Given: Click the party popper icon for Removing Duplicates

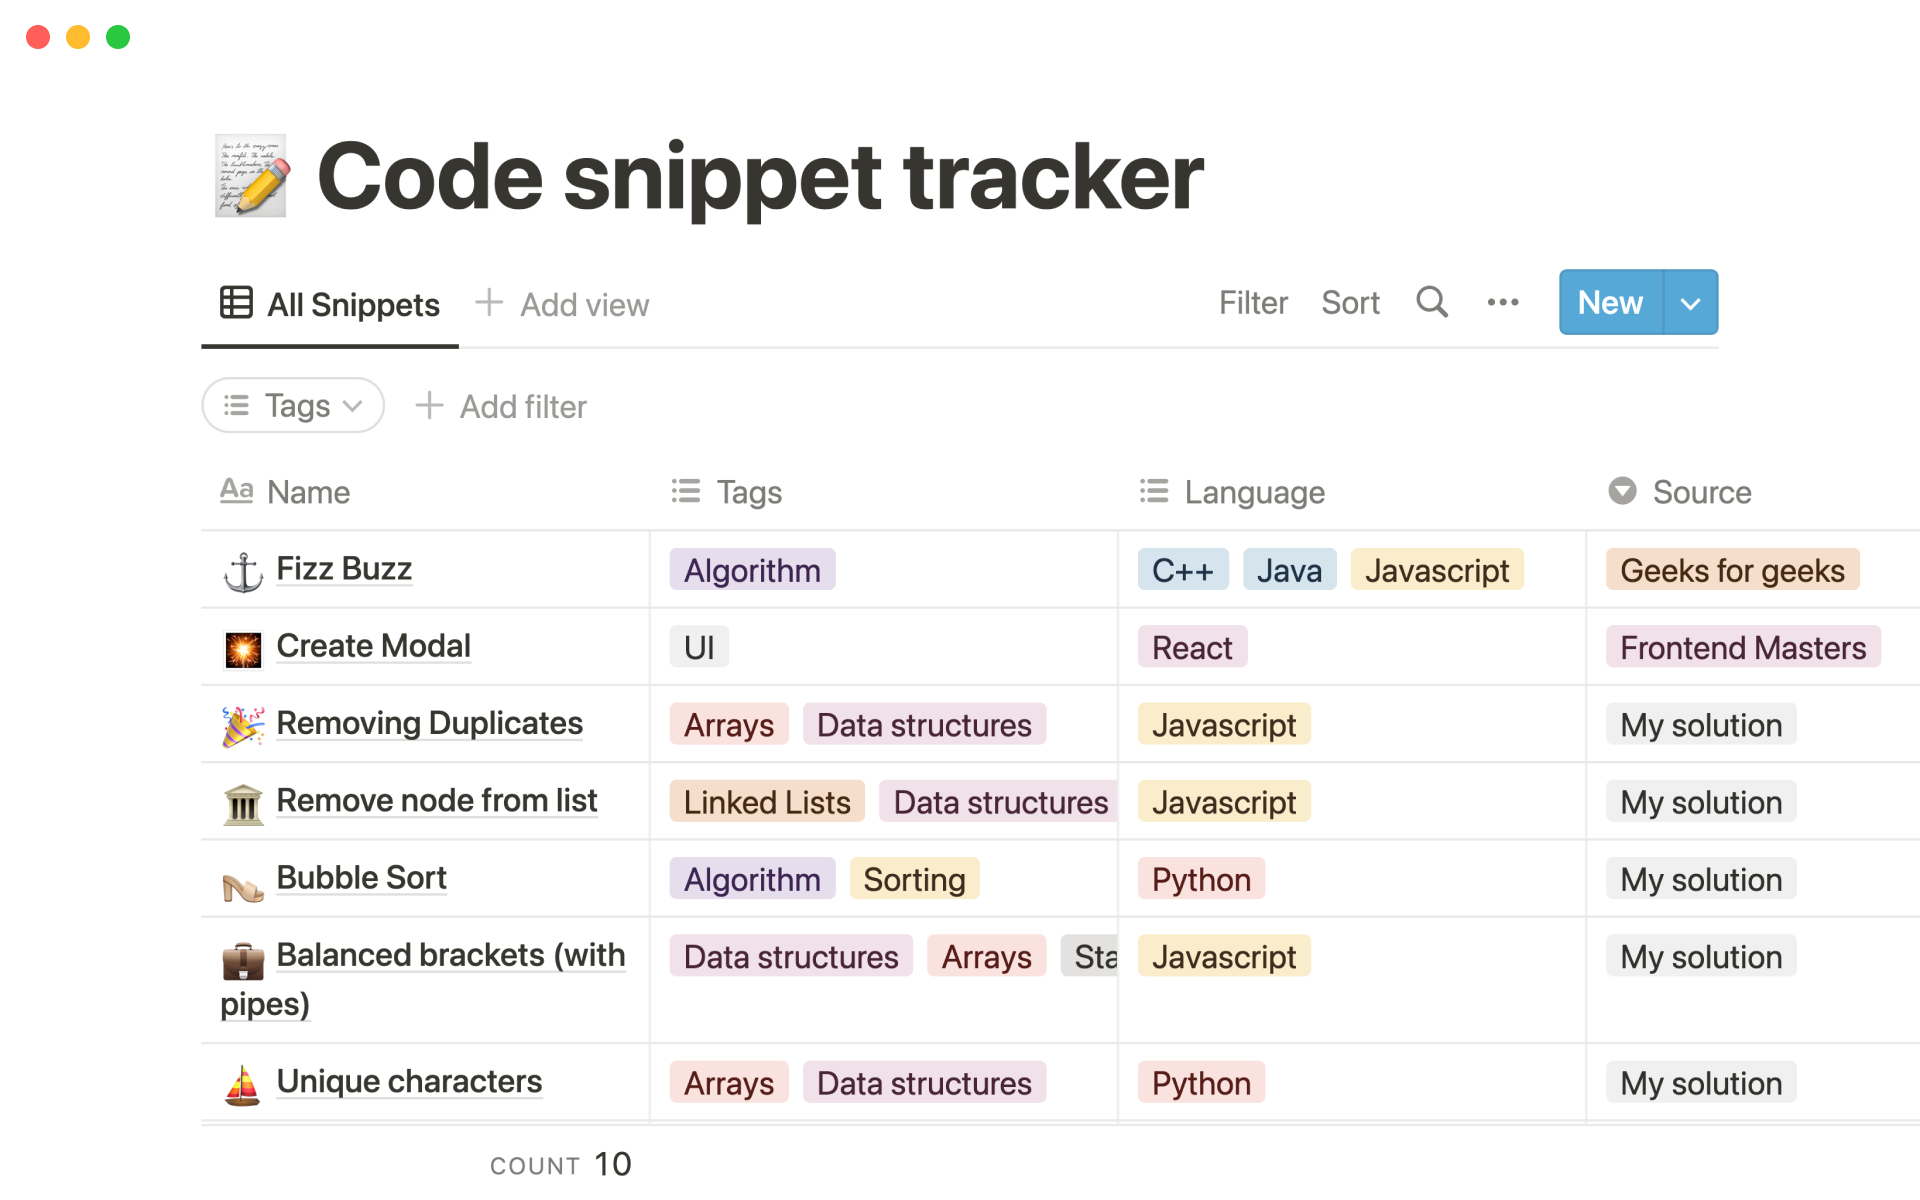Looking at the screenshot, I should pos(243,726).
